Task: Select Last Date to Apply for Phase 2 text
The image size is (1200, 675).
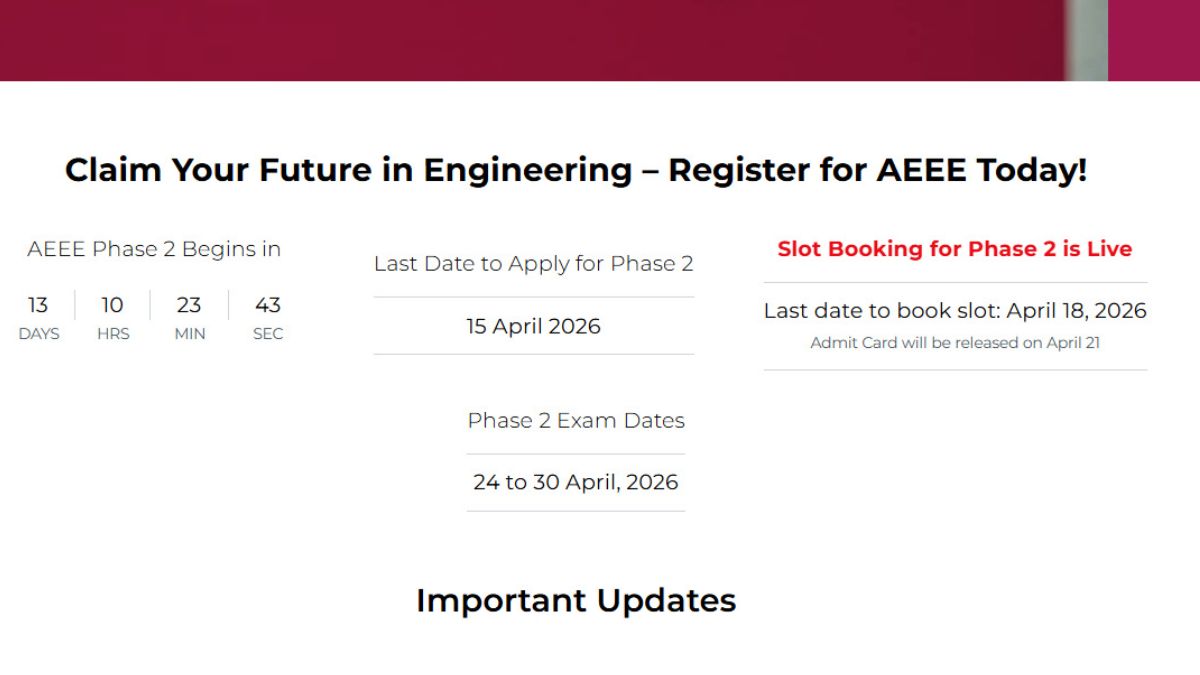Action: click(533, 264)
